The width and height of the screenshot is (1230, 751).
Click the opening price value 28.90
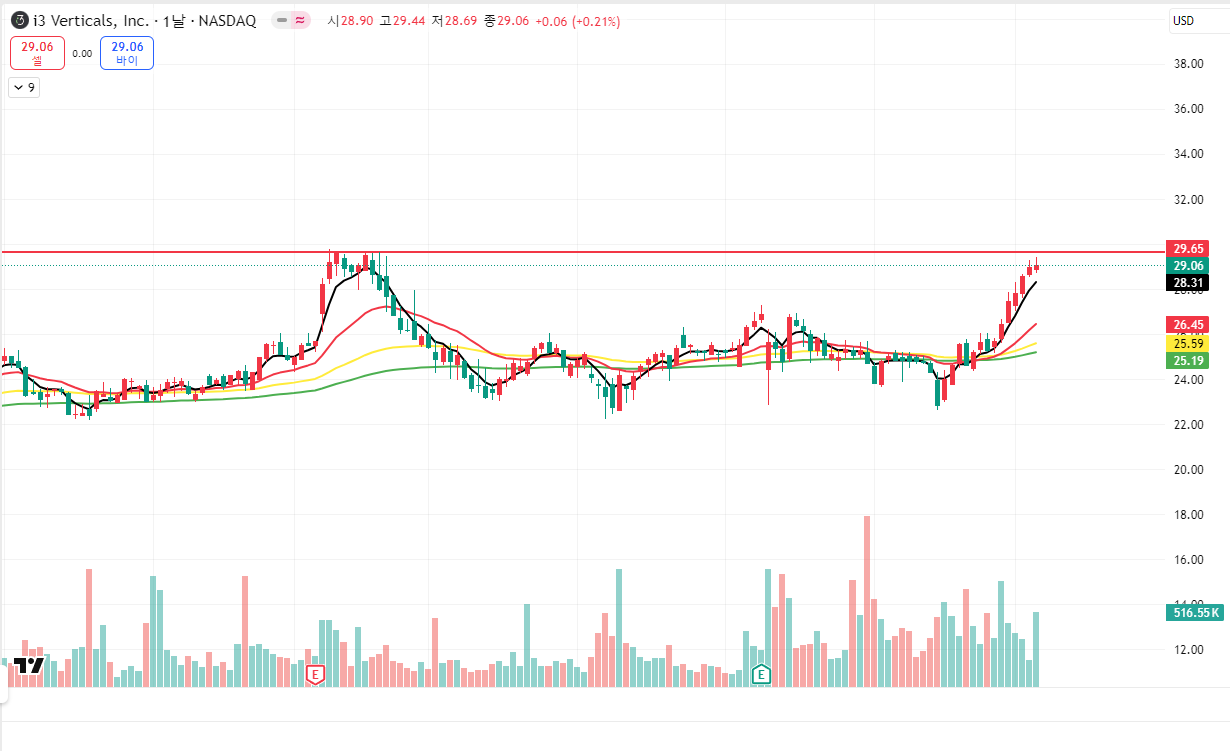[357, 21]
